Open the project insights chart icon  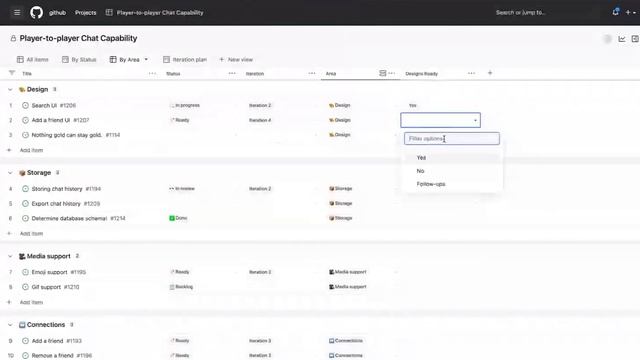[622, 39]
